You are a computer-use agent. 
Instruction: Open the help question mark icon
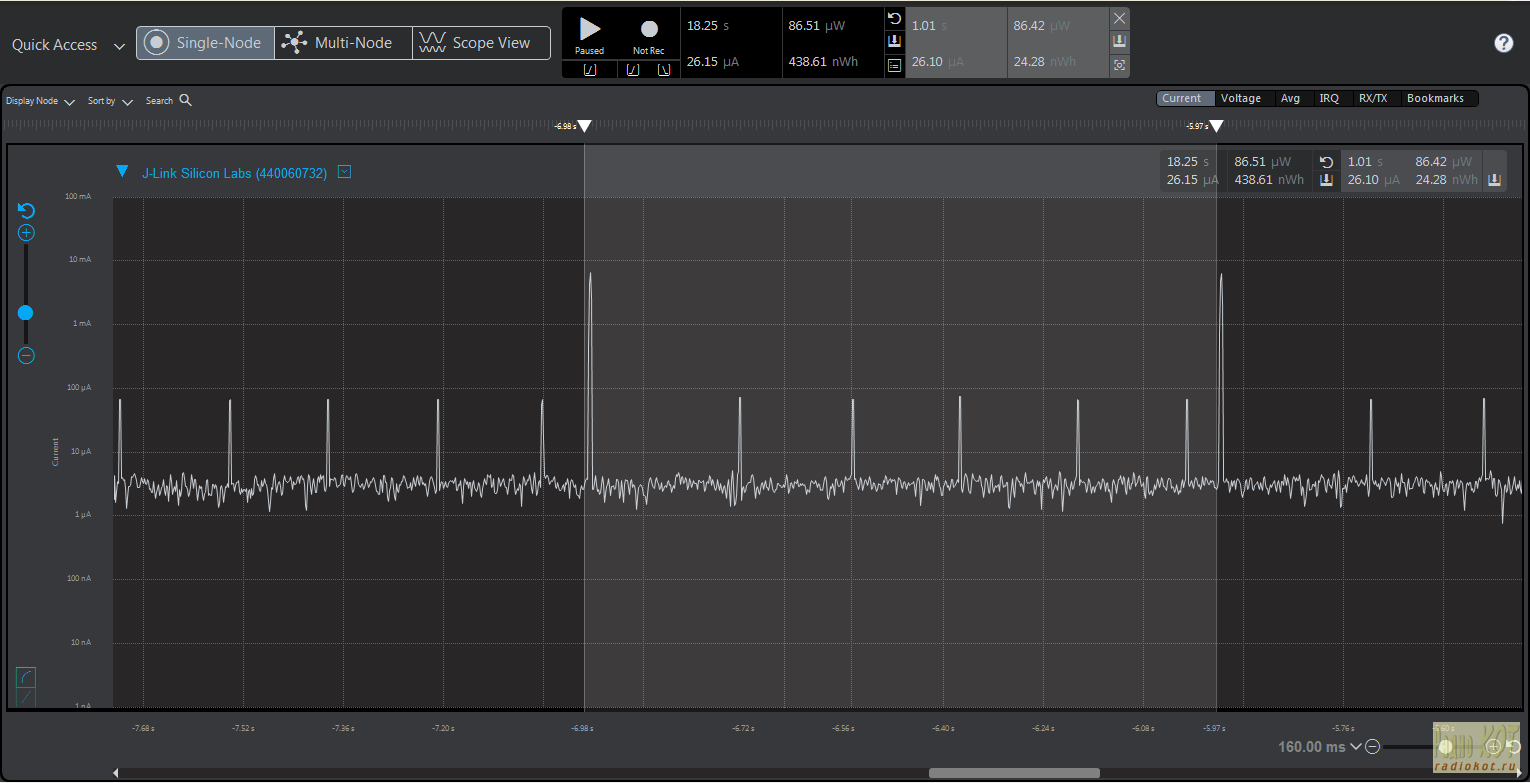(1503, 43)
